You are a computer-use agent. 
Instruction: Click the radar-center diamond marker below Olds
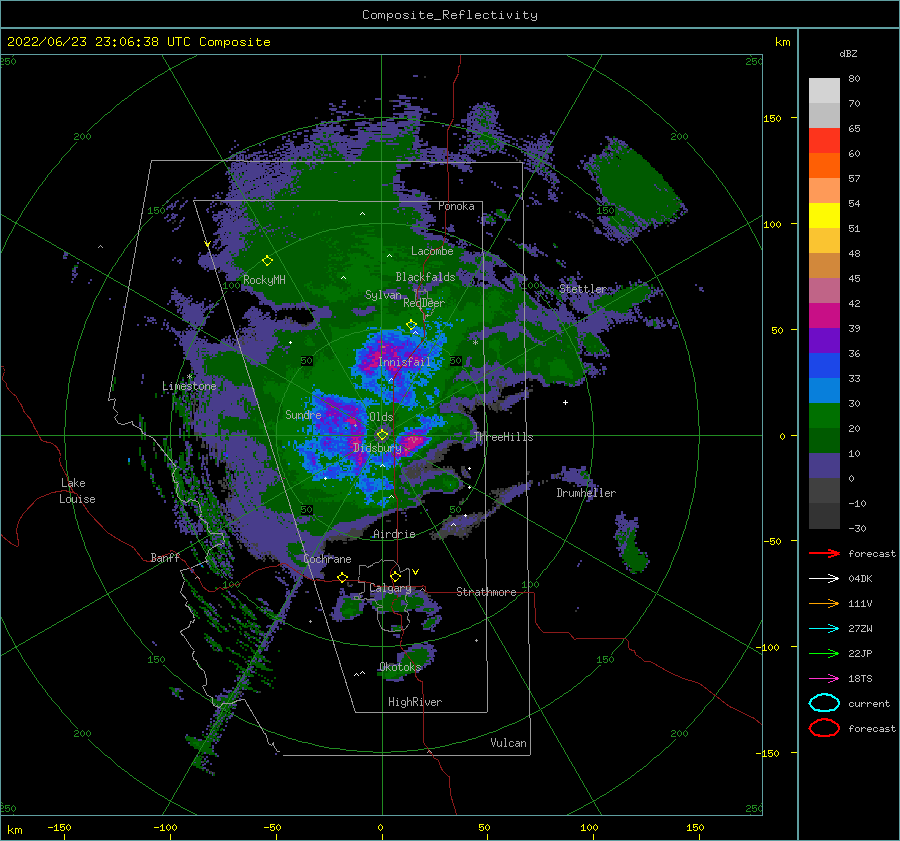pyautogui.click(x=382, y=435)
